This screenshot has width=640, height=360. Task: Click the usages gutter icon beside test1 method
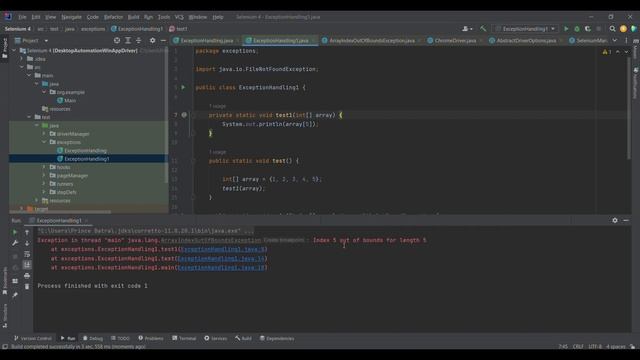184,115
